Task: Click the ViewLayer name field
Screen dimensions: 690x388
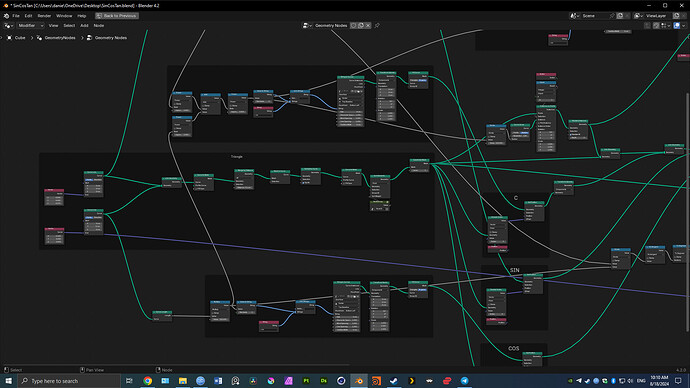Action: click(x=658, y=16)
